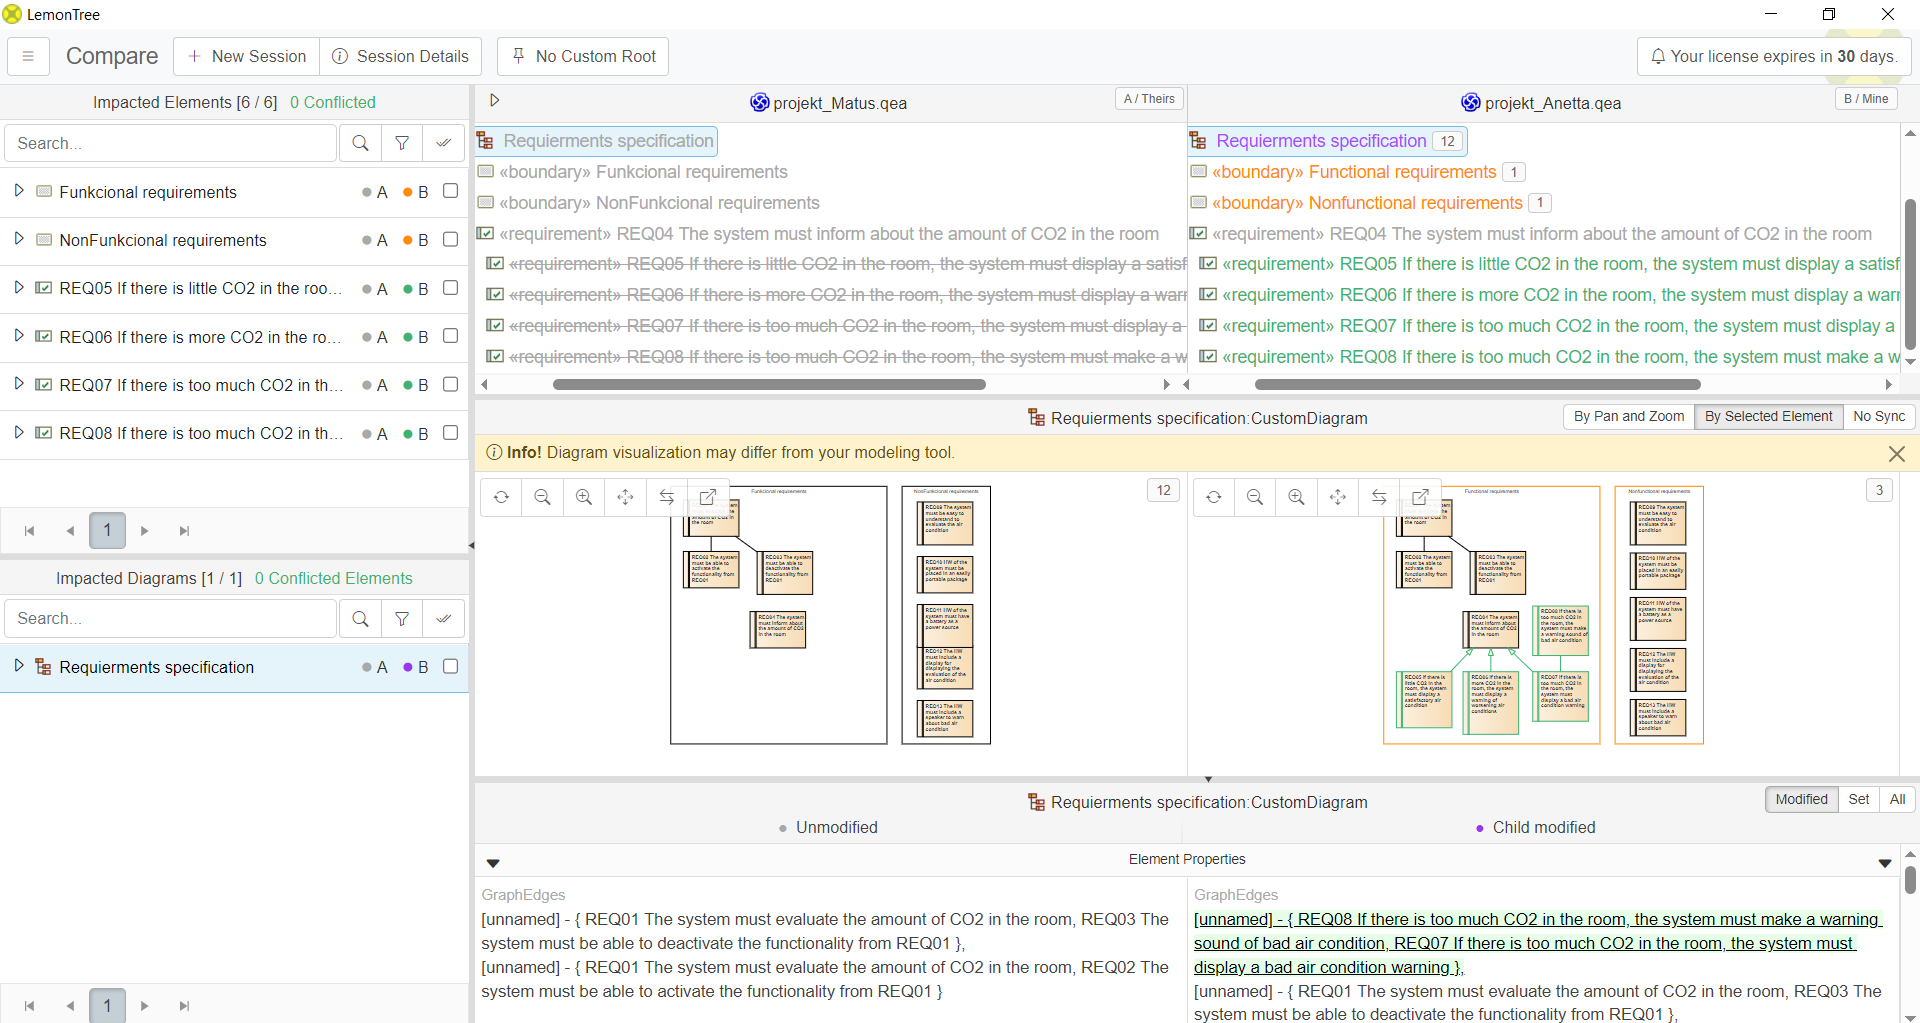Select Functional requirements boundary in projekt_Anetta tree
Image resolution: width=1920 pixels, height=1023 pixels.
click(1354, 172)
